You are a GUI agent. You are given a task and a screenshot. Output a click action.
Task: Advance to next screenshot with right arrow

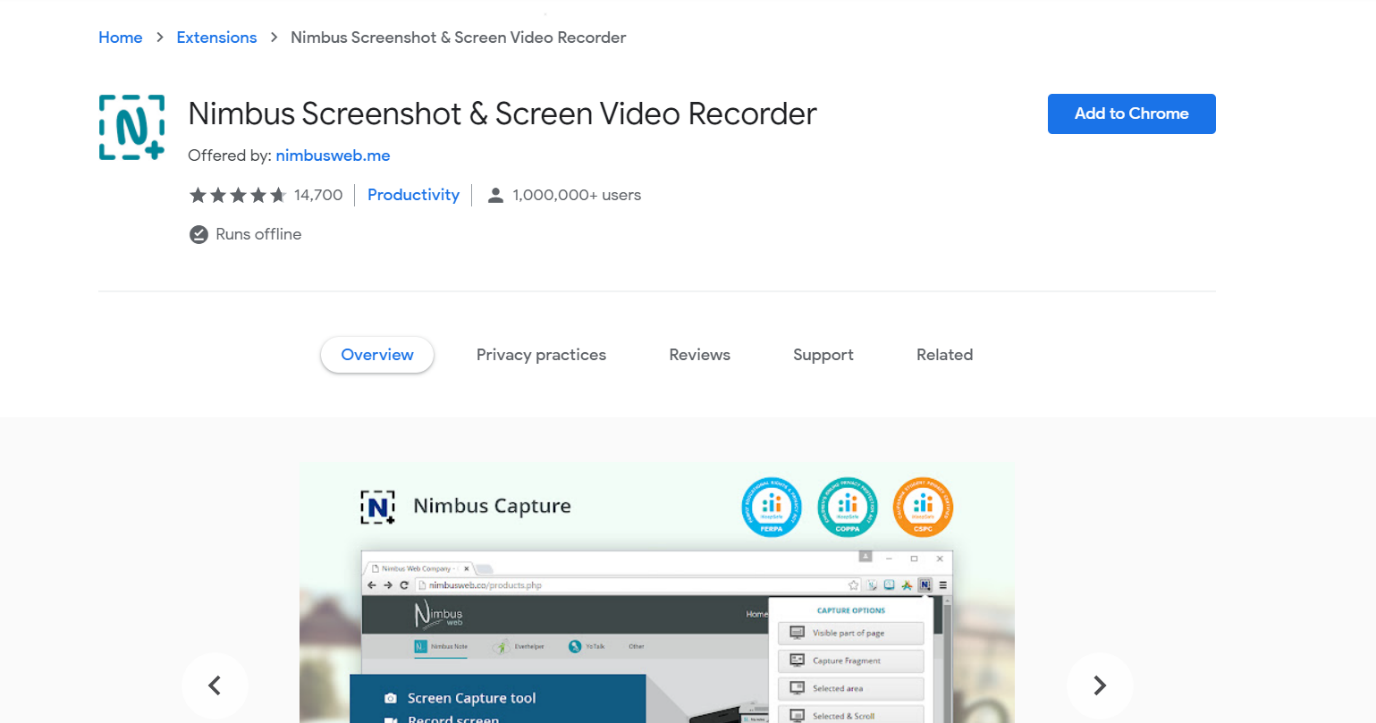[x=1099, y=685]
